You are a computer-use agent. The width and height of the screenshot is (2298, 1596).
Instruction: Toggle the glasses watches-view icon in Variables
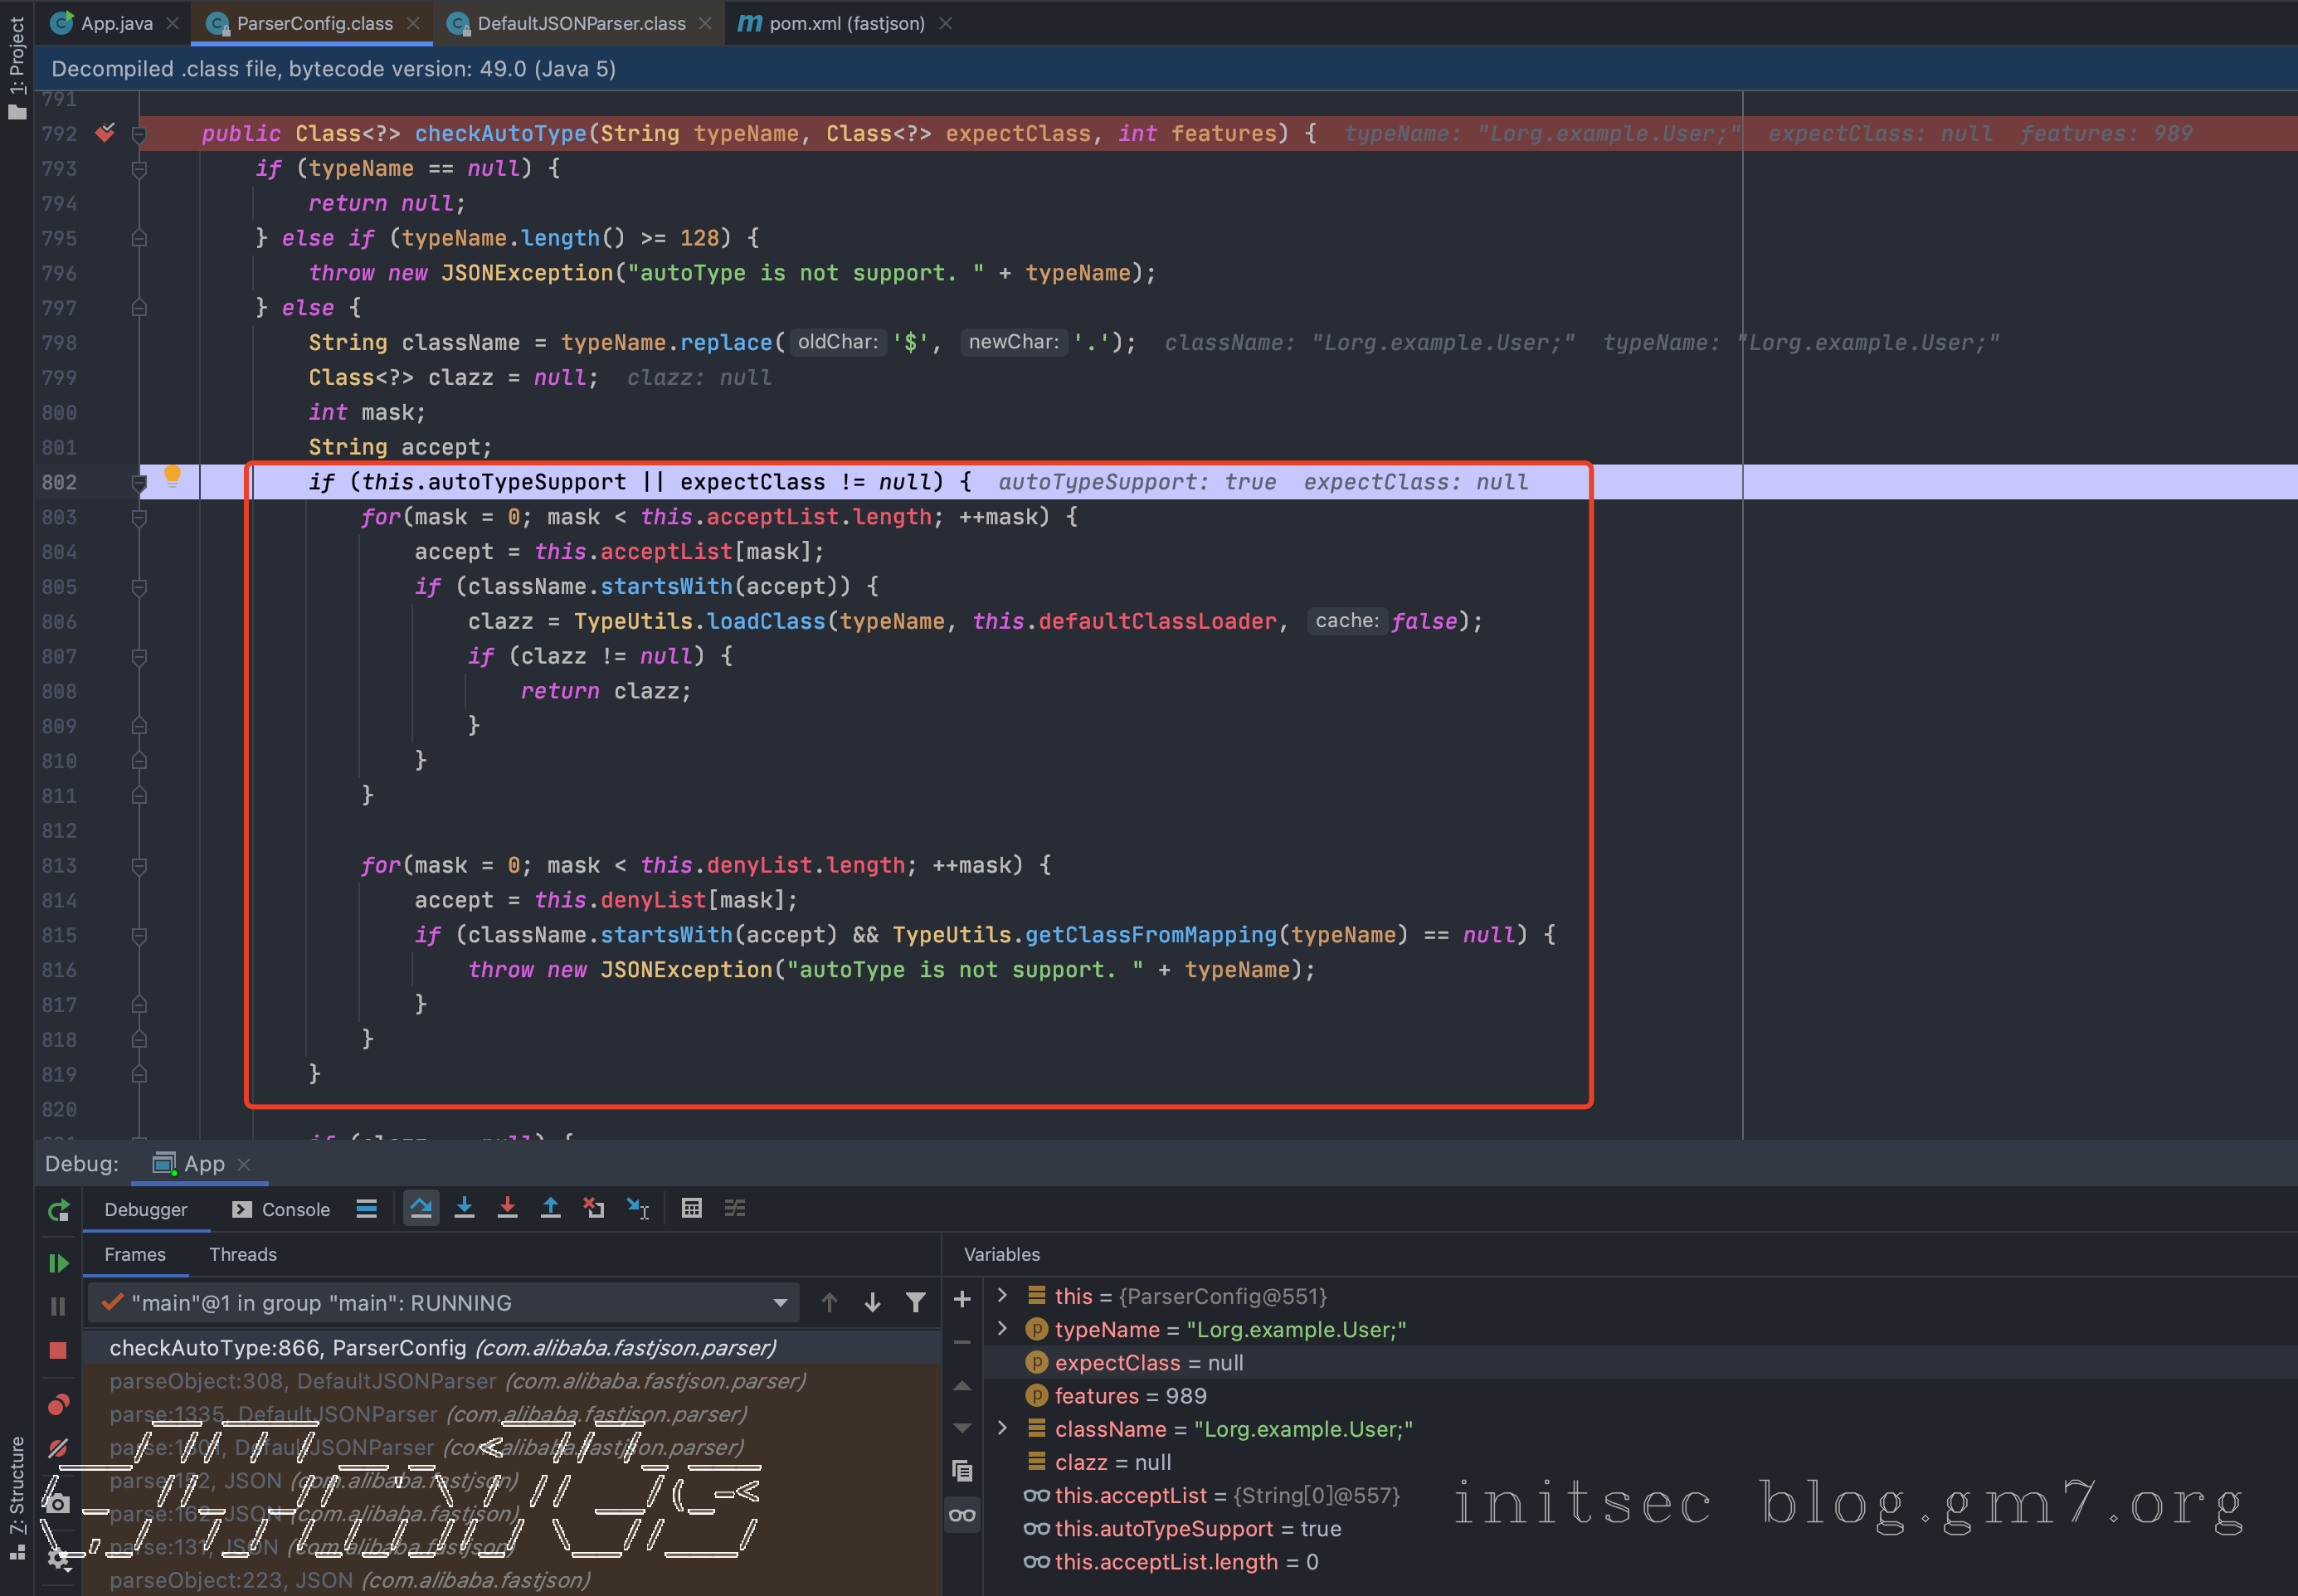click(x=962, y=1515)
